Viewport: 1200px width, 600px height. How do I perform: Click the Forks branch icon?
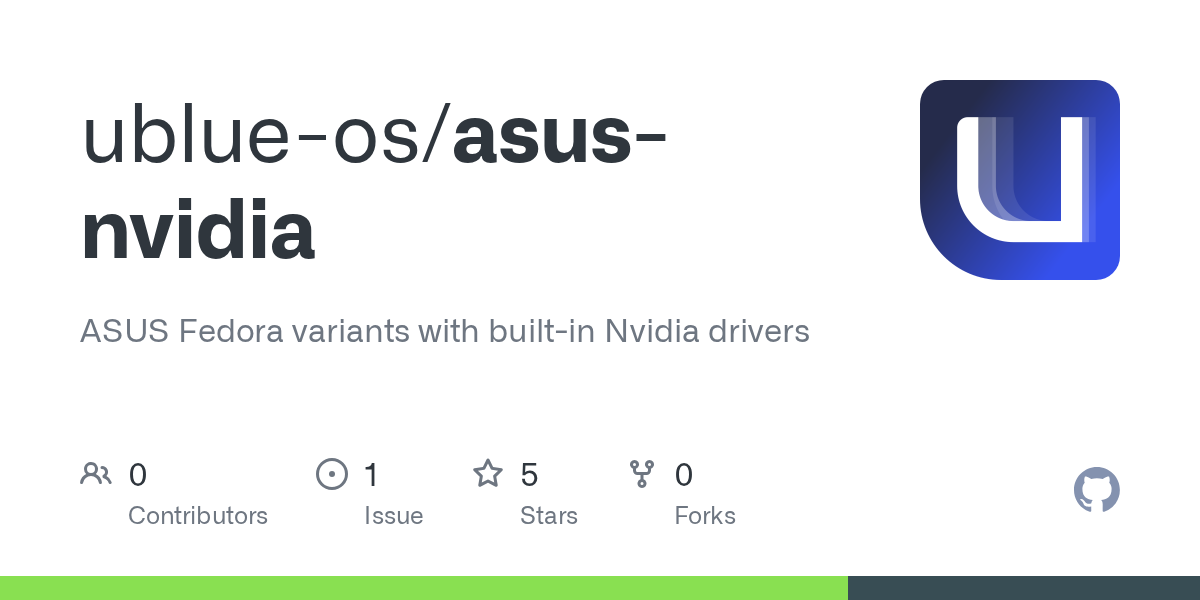pyautogui.click(x=642, y=474)
